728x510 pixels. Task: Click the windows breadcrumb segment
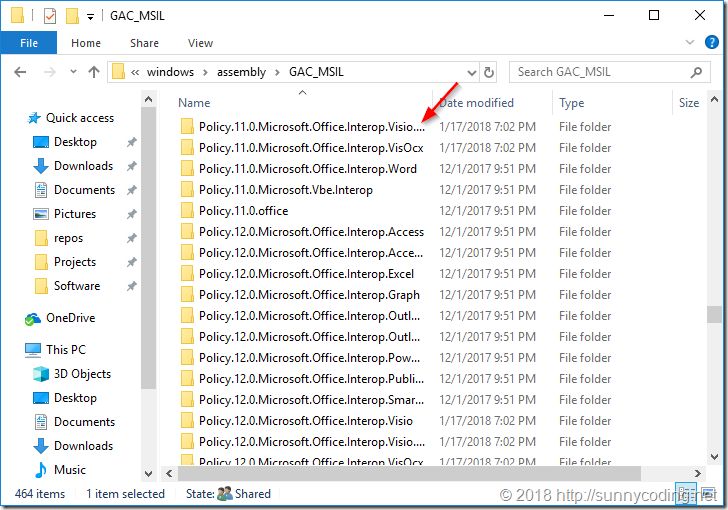170,72
